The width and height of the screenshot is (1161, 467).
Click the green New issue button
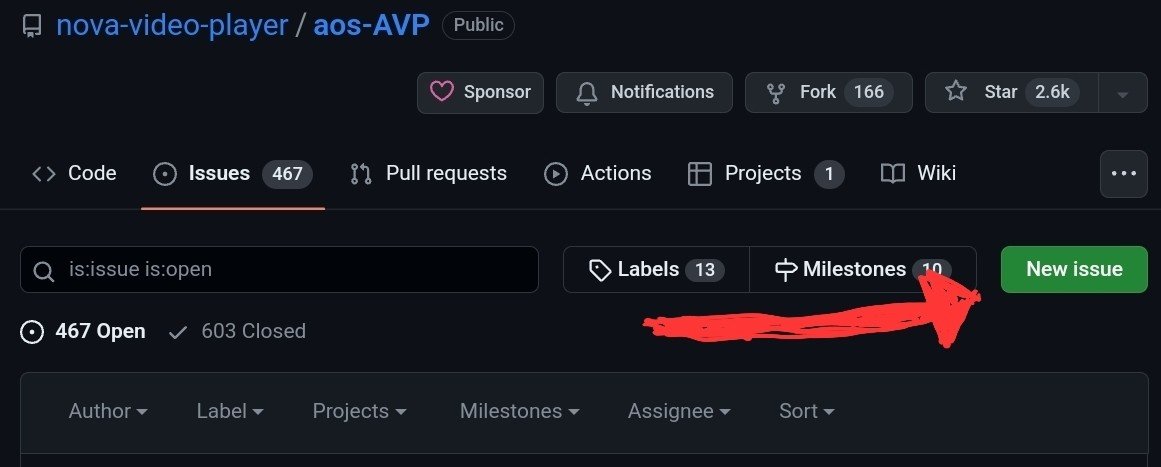1074,270
